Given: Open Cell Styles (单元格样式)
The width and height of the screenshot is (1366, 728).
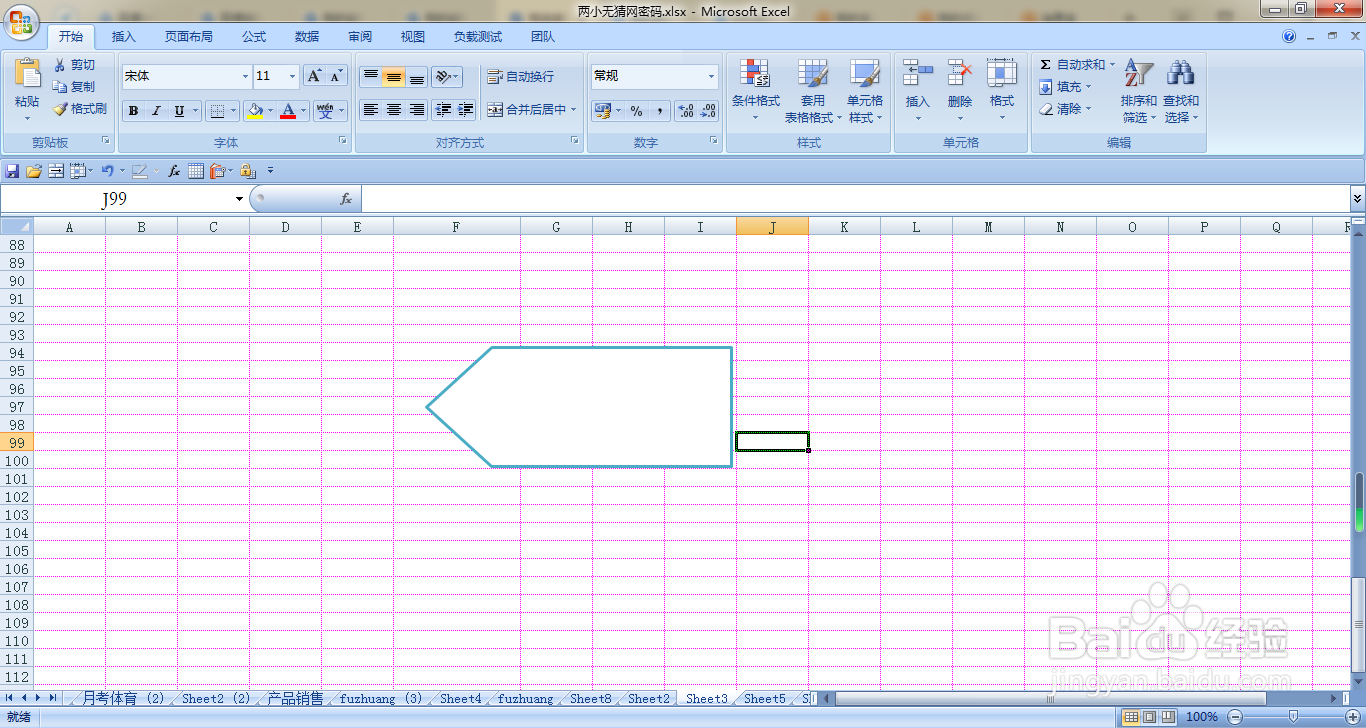Looking at the screenshot, I should pyautogui.click(x=865, y=90).
